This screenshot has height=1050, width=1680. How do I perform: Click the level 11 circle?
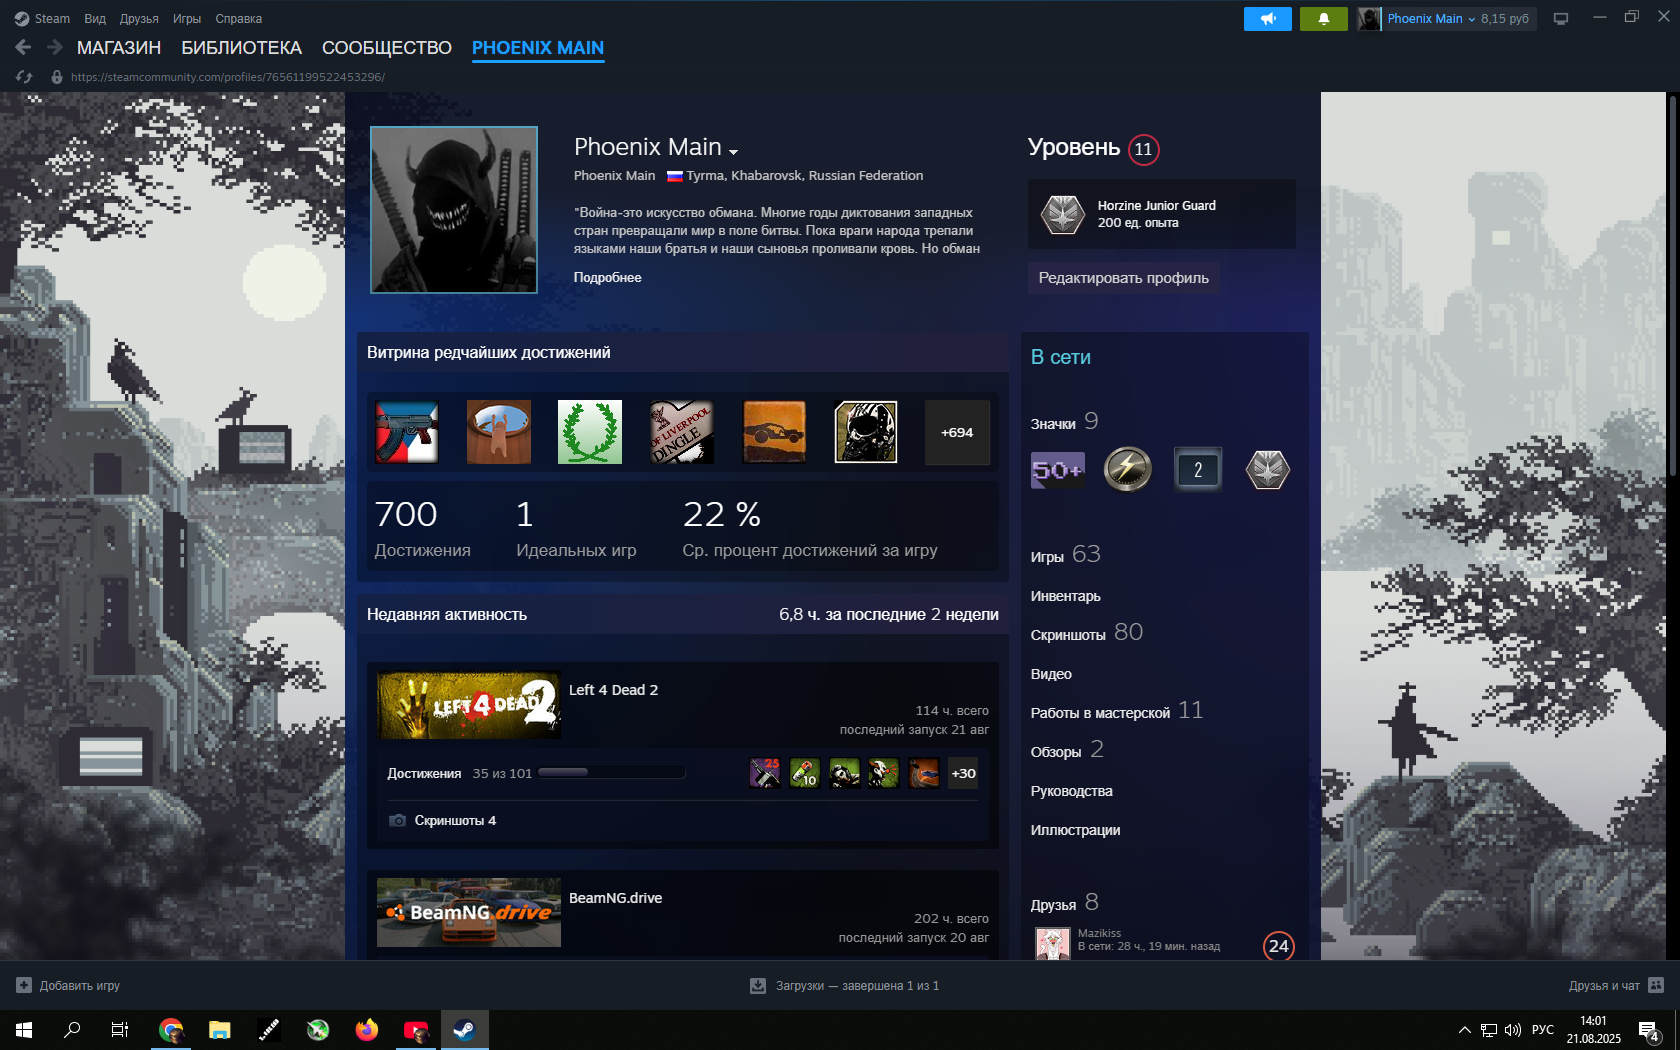[1143, 149]
